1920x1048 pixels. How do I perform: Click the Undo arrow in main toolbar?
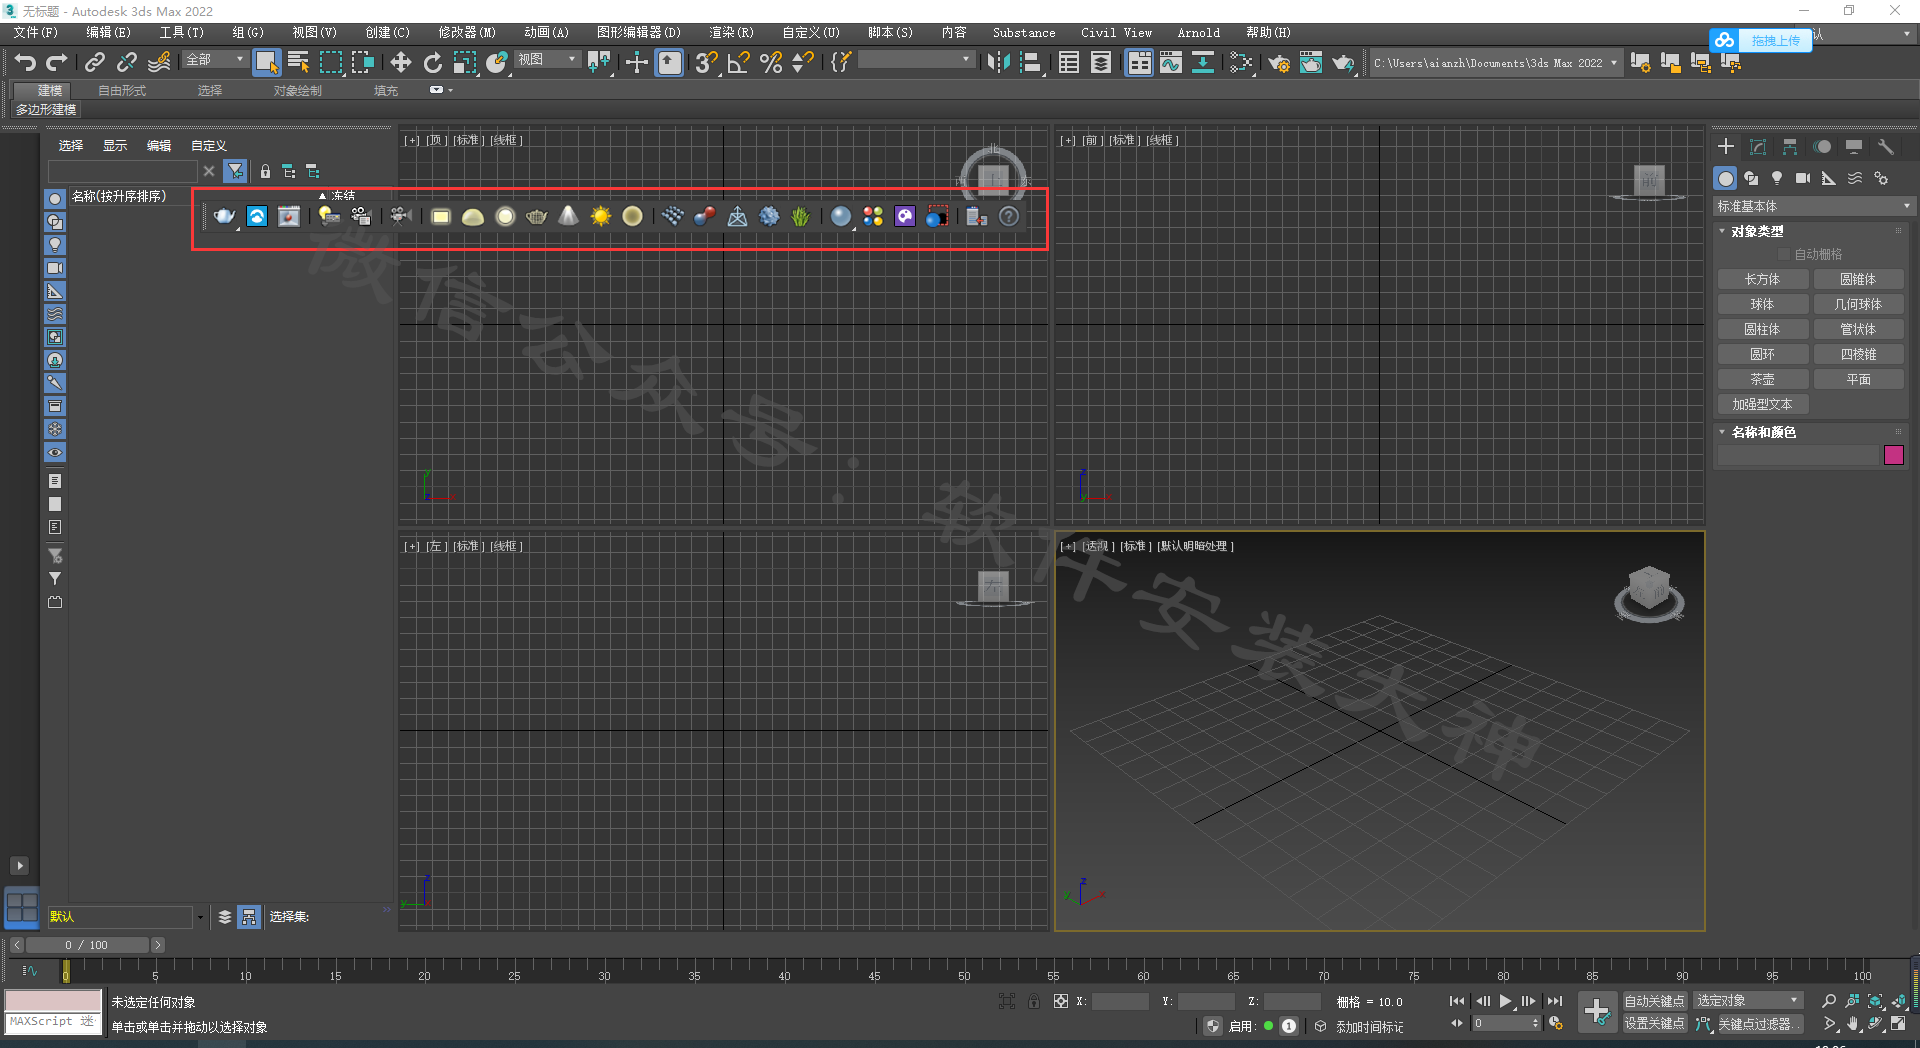point(25,63)
